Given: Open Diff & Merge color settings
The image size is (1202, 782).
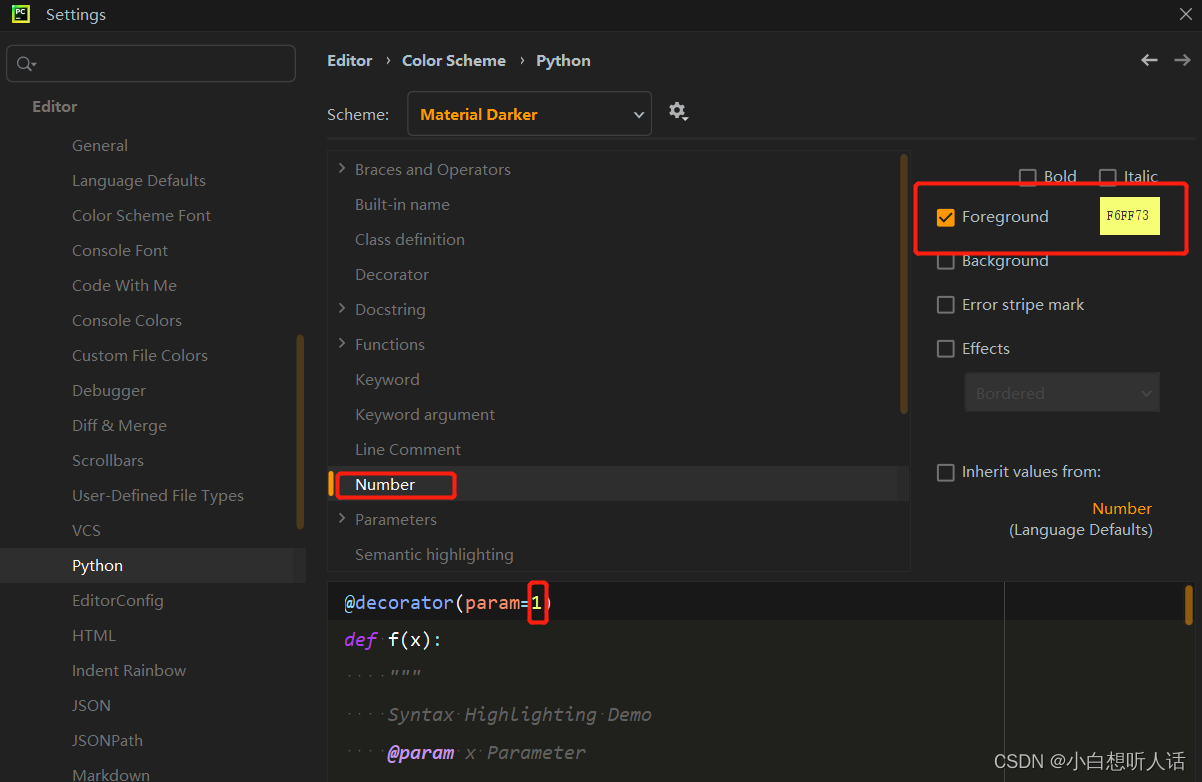Looking at the screenshot, I should click(119, 425).
